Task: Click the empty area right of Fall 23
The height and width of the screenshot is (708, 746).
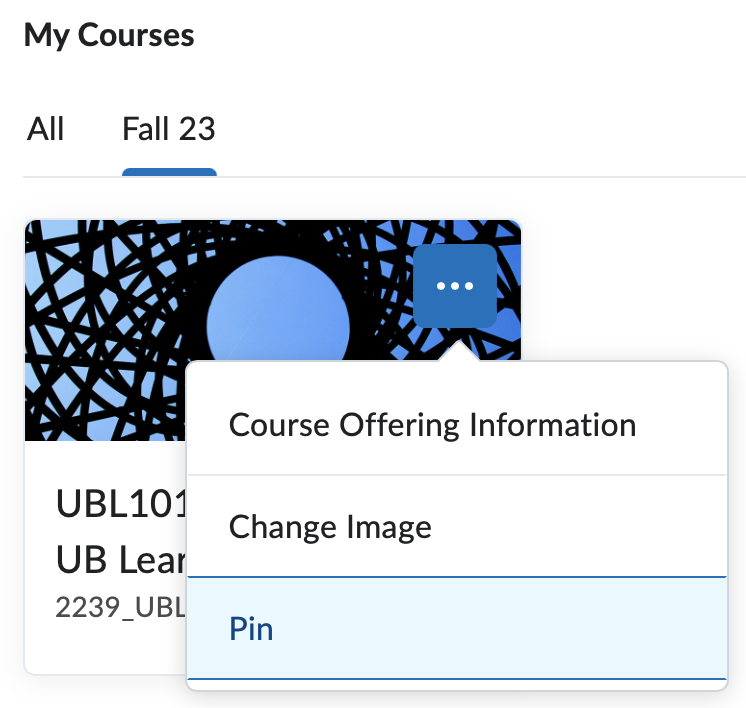Action: (x=450, y=129)
